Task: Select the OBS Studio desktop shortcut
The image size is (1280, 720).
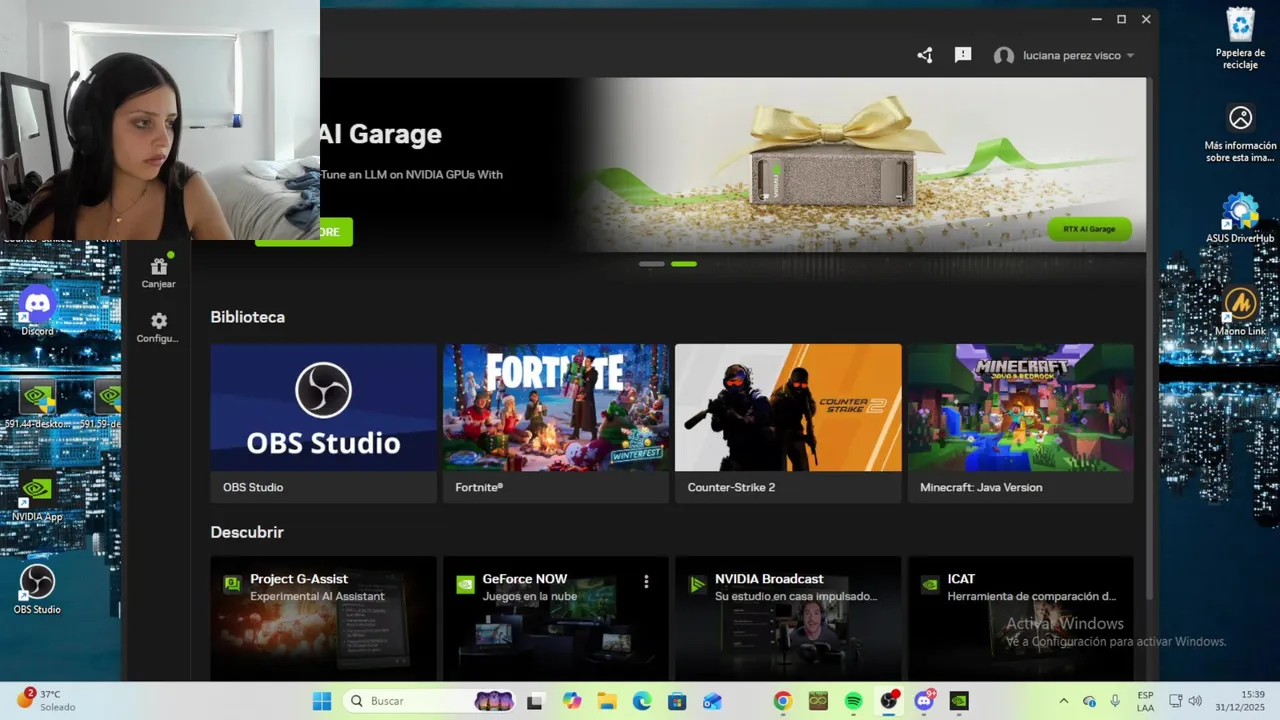Action: [x=37, y=589]
